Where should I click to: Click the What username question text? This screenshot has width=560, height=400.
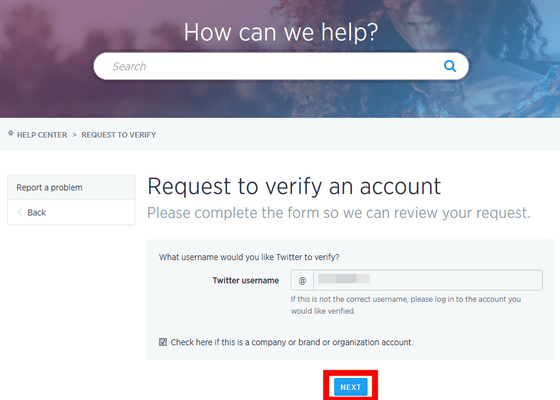[x=249, y=257]
